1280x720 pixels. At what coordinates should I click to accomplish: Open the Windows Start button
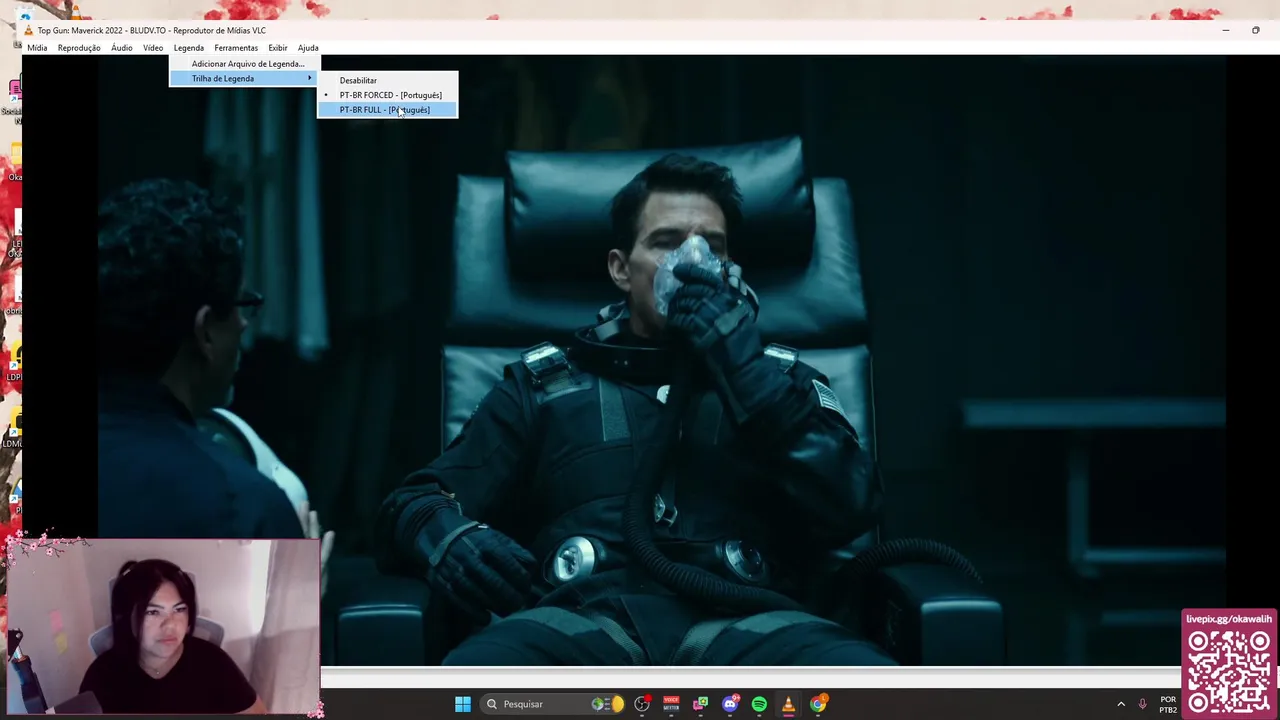click(x=463, y=704)
